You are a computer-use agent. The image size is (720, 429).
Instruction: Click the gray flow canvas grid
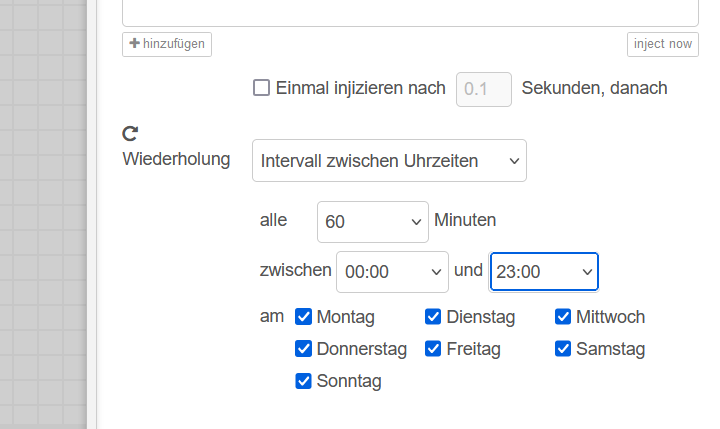click(x=44, y=214)
